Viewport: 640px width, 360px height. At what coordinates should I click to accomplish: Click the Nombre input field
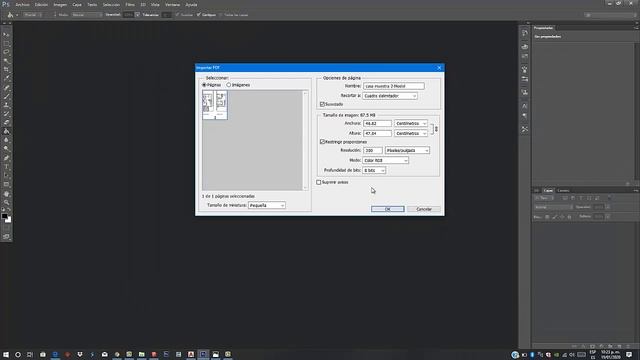click(x=393, y=86)
